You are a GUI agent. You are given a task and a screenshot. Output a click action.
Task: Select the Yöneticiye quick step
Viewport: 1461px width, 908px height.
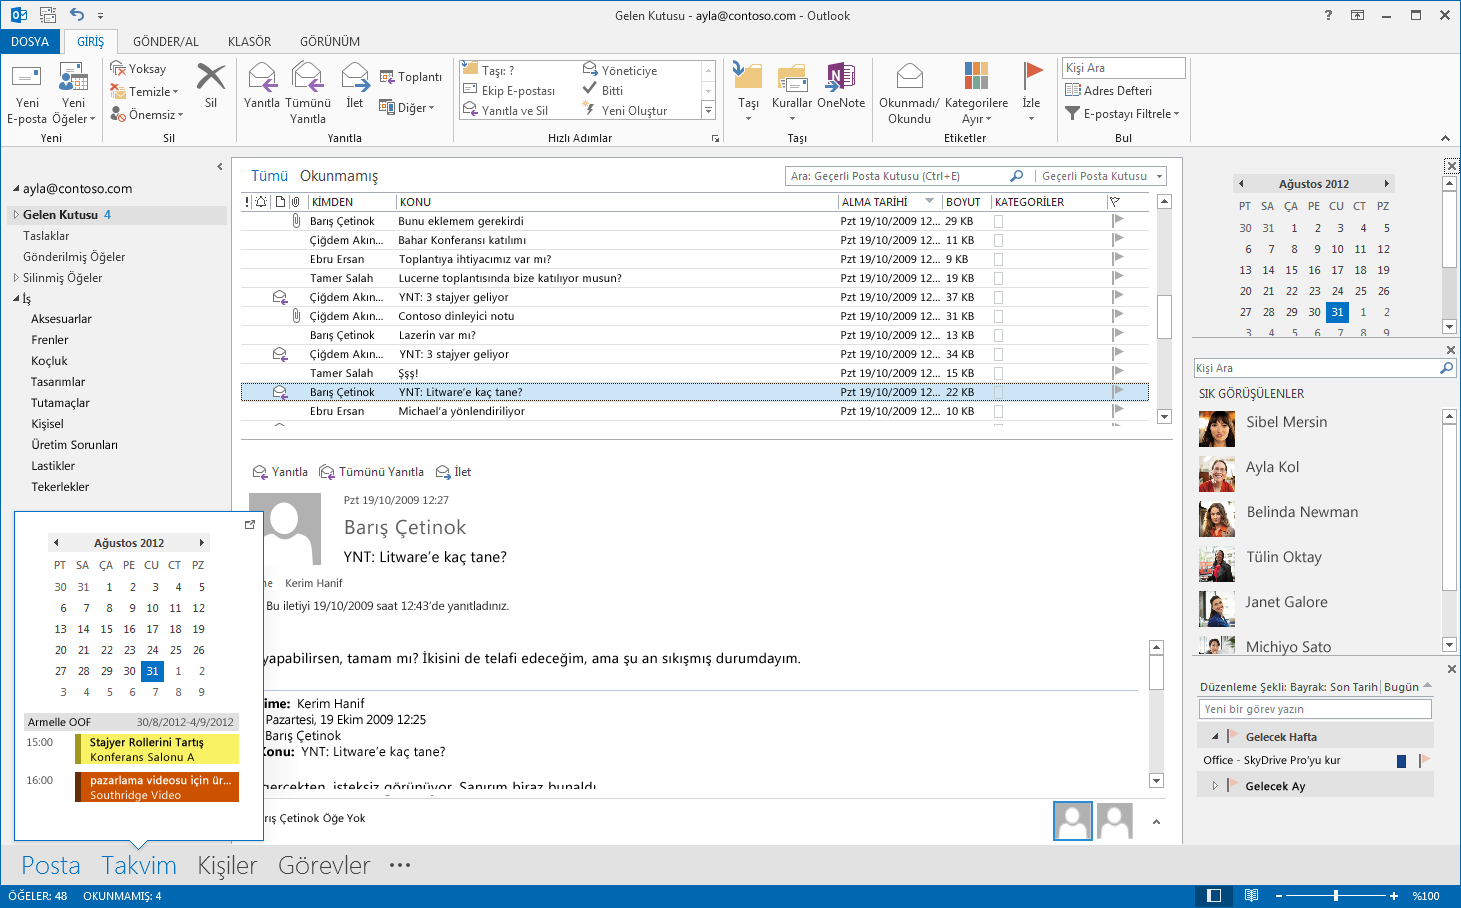pos(620,71)
